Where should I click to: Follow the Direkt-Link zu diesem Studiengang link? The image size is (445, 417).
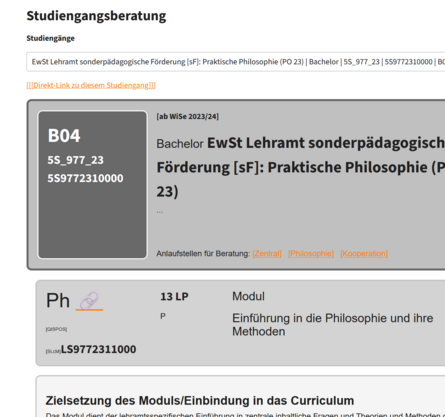pyautogui.click(x=91, y=85)
